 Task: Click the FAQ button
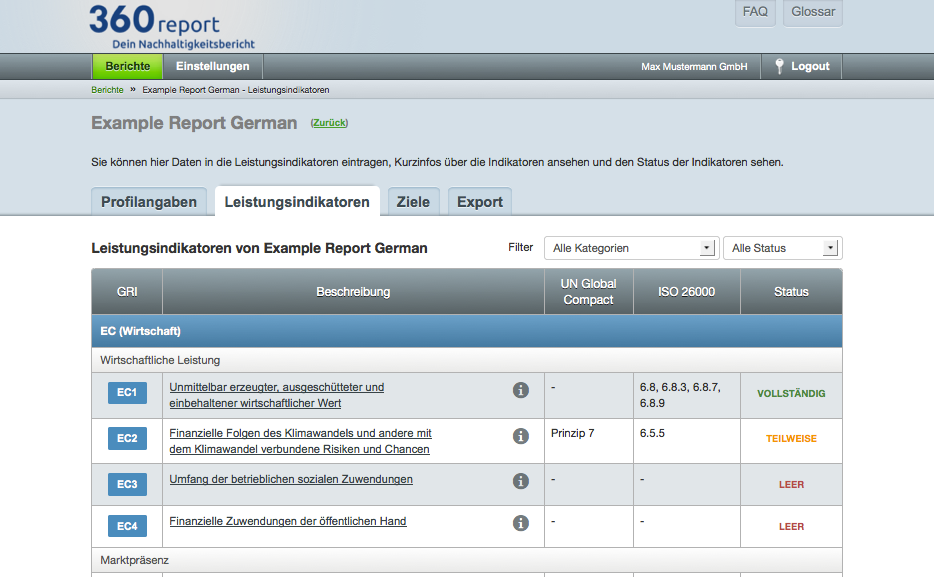coord(755,12)
